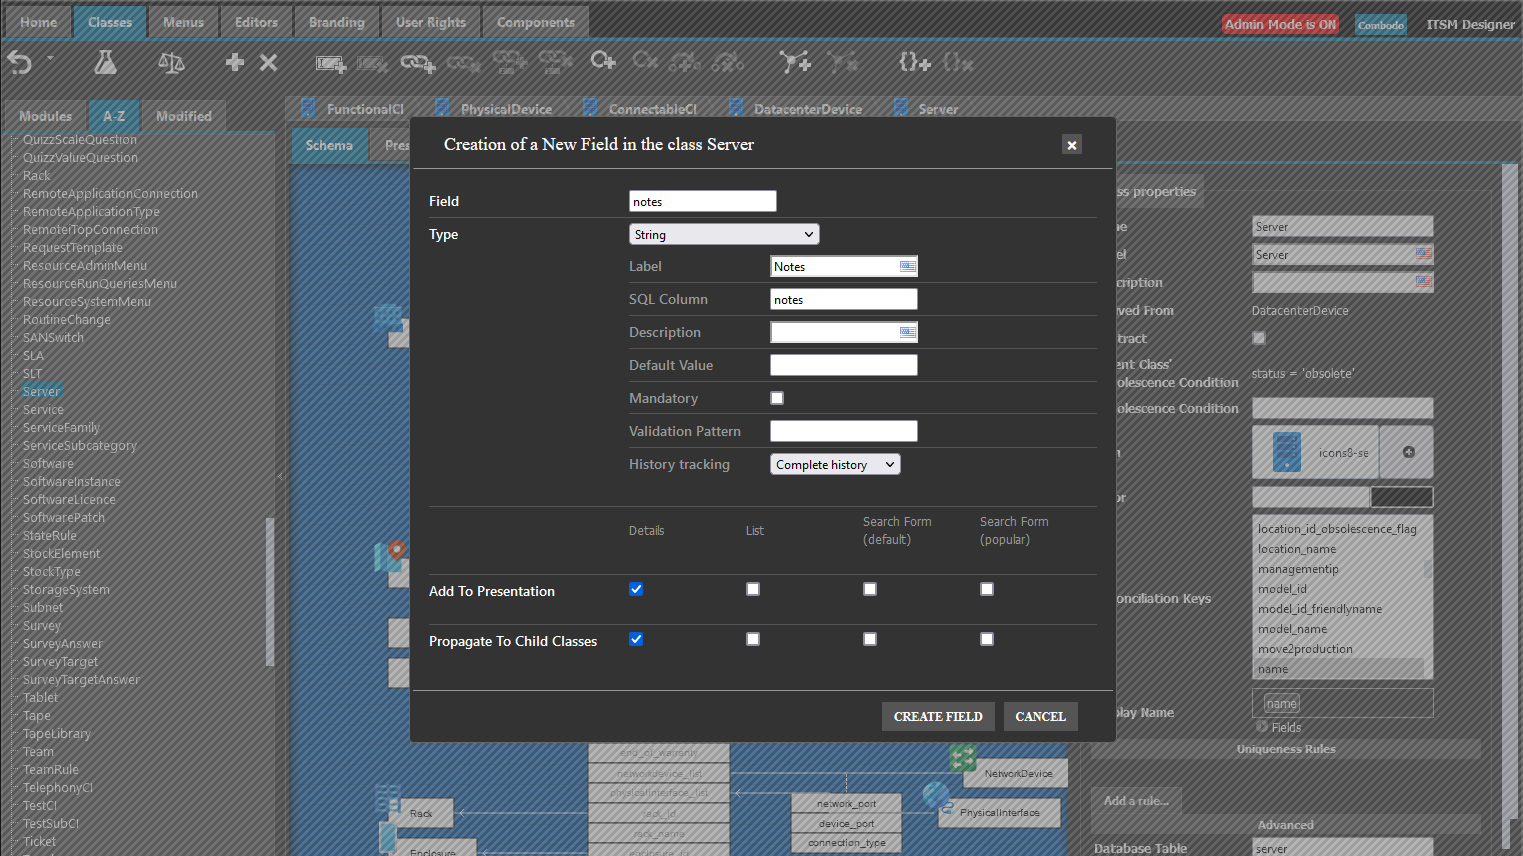This screenshot has height=856, width=1523.
Task: Check Propagate To Child Classes List checkbox
Action: (x=753, y=639)
